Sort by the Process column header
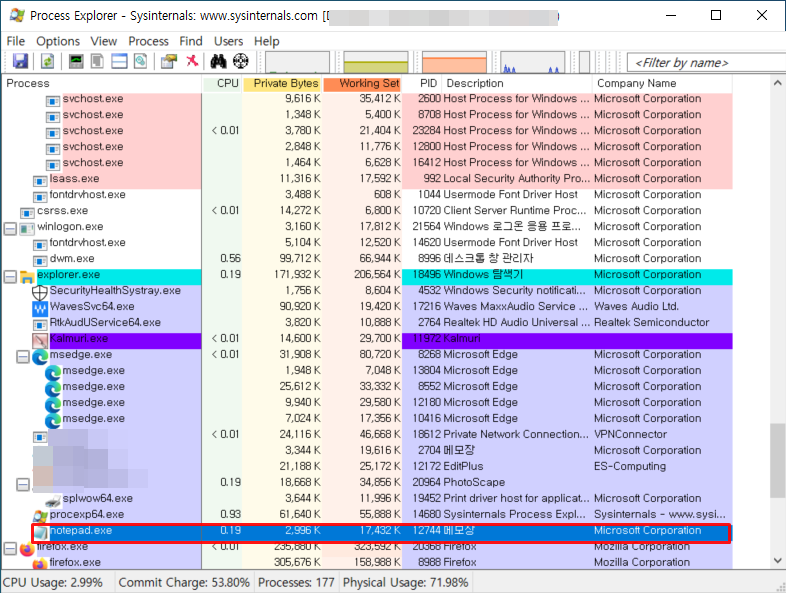The height and width of the screenshot is (593, 786). pos(102,83)
